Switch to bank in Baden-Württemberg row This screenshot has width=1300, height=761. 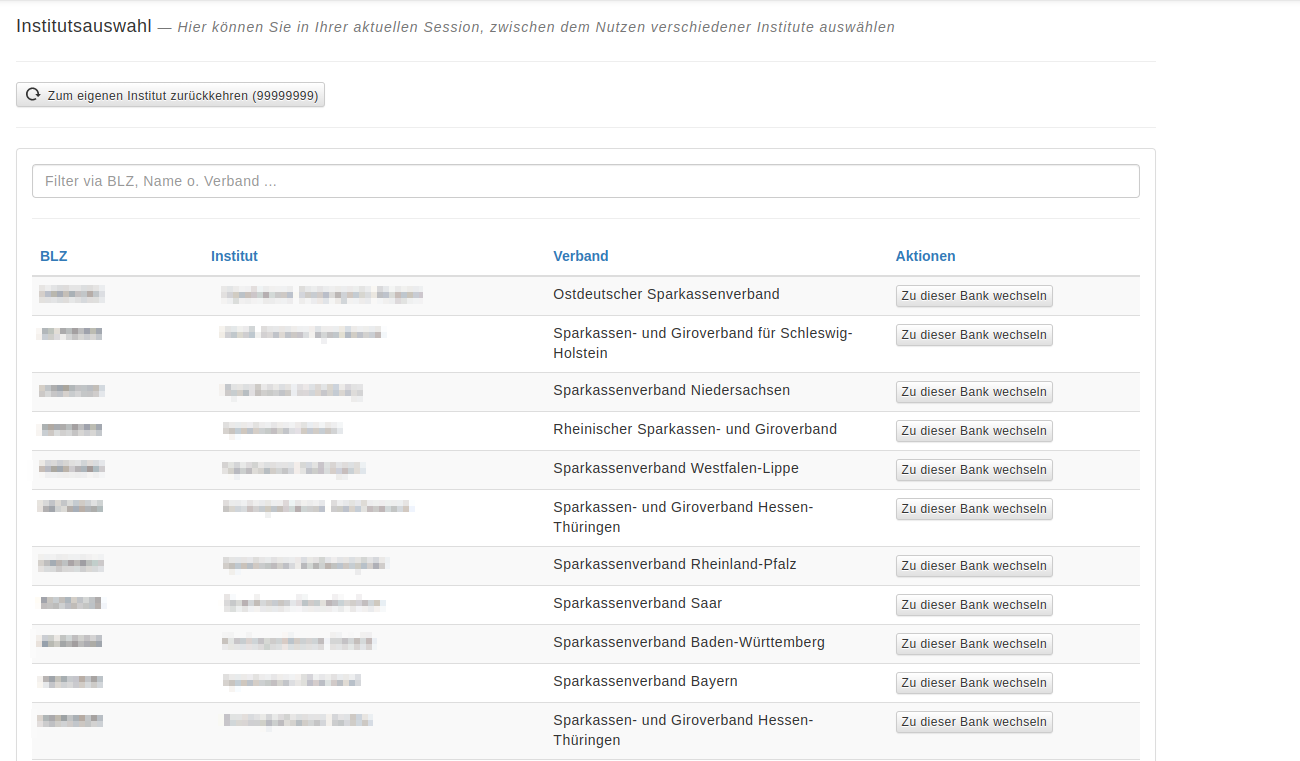[x=974, y=644]
